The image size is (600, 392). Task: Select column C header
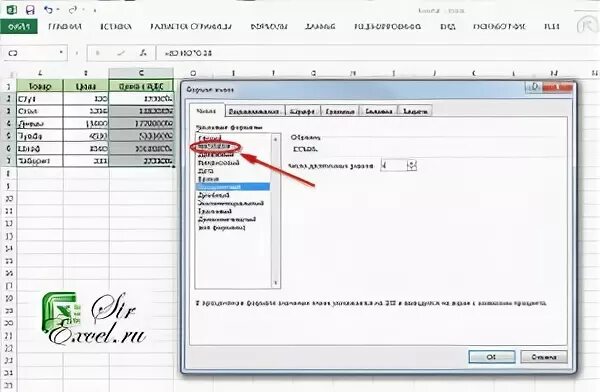click(141, 73)
